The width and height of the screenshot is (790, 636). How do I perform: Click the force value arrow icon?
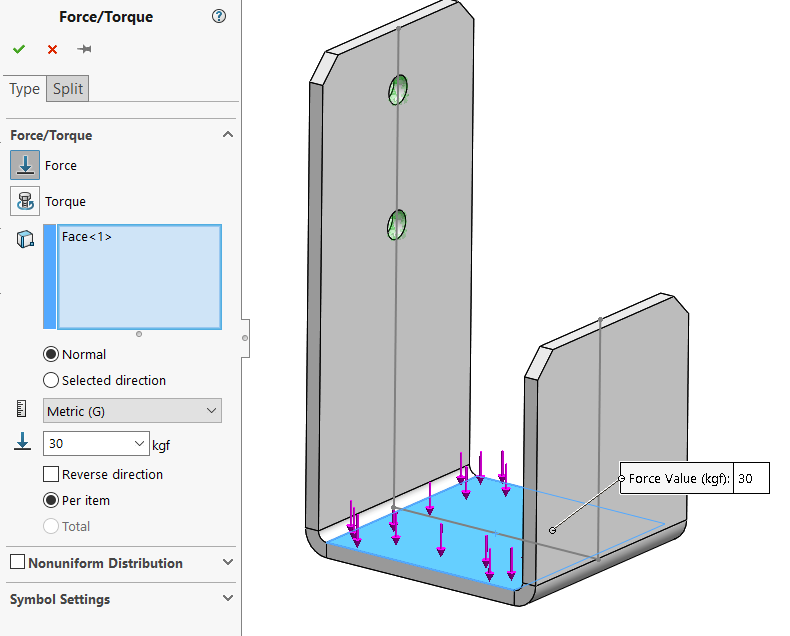22,441
